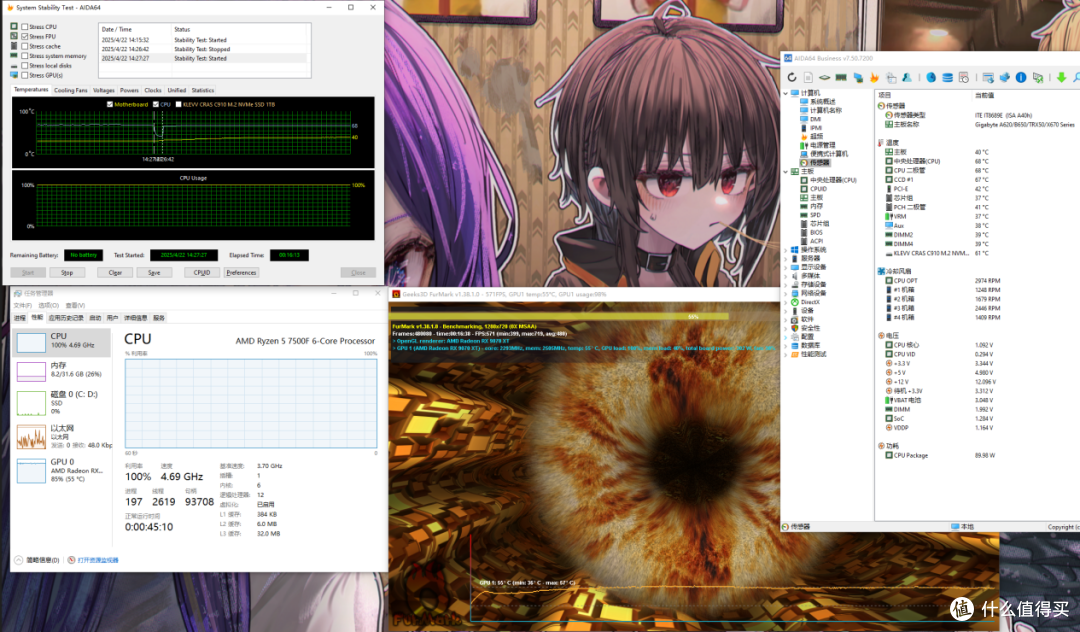Click the motherboard chip icon in AIDA64 toolbar
This screenshot has height=632, width=1080.
tap(824, 78)
